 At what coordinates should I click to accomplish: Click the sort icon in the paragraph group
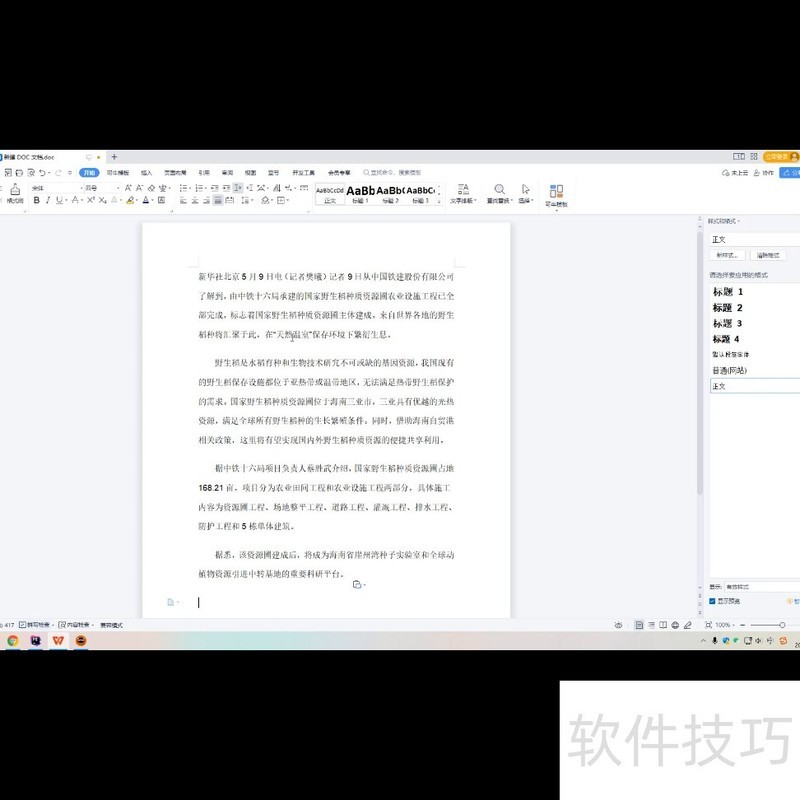(277, 188)
